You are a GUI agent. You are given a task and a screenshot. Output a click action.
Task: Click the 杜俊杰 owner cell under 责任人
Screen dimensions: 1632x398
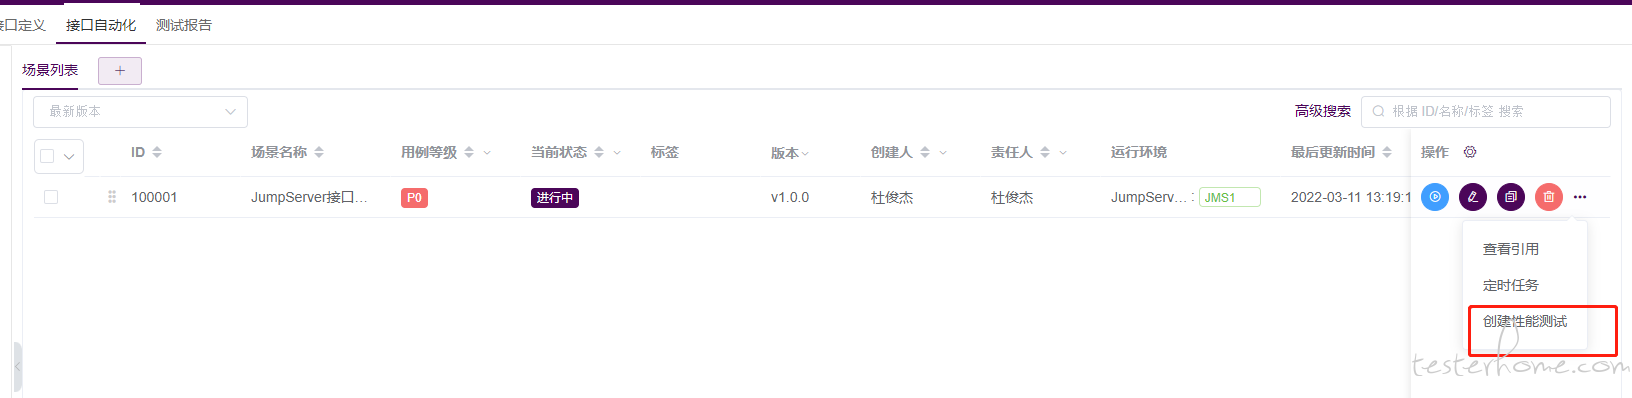(1012, 197)
